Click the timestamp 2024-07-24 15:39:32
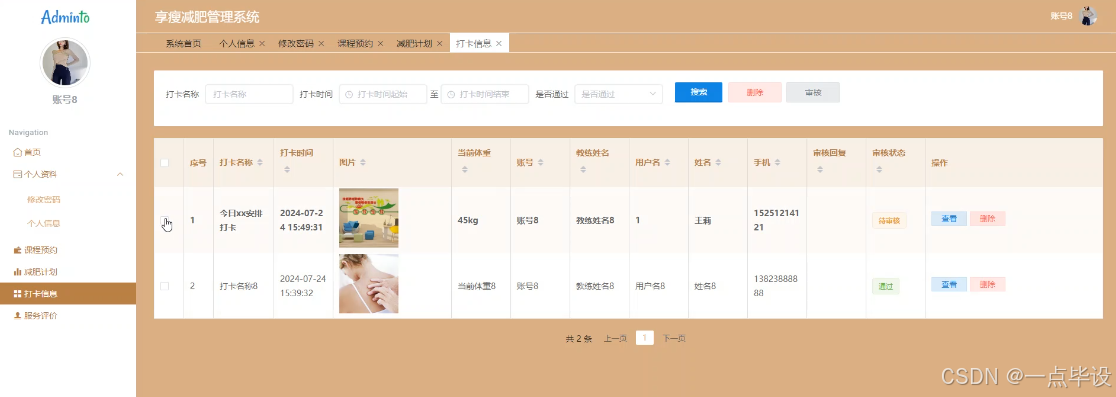The image size is (1116, 397). pyautogui.click(x=302, y=285)
